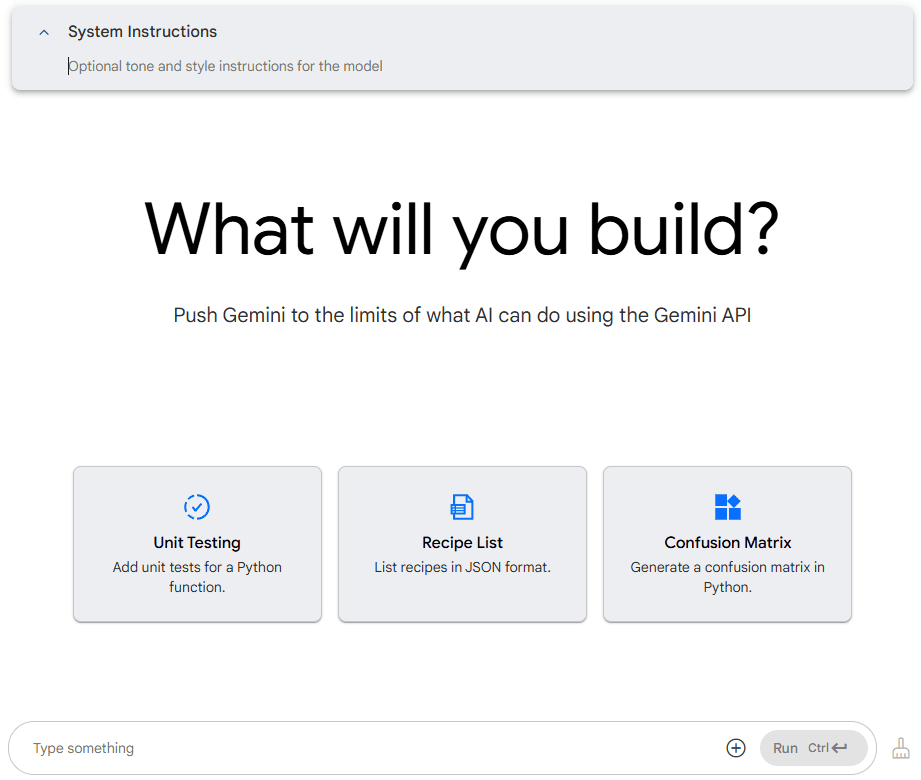Click the 'Push Gemini to the limits' subtitle
Screen dimensions: 921x780
462,315
